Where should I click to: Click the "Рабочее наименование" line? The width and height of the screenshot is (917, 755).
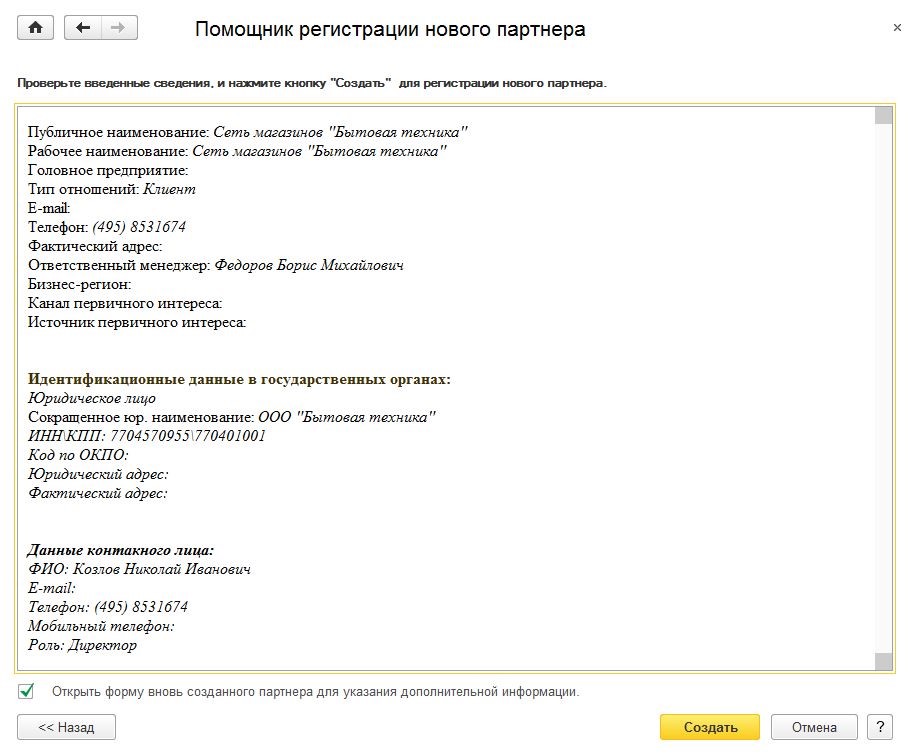click(237, 151)
